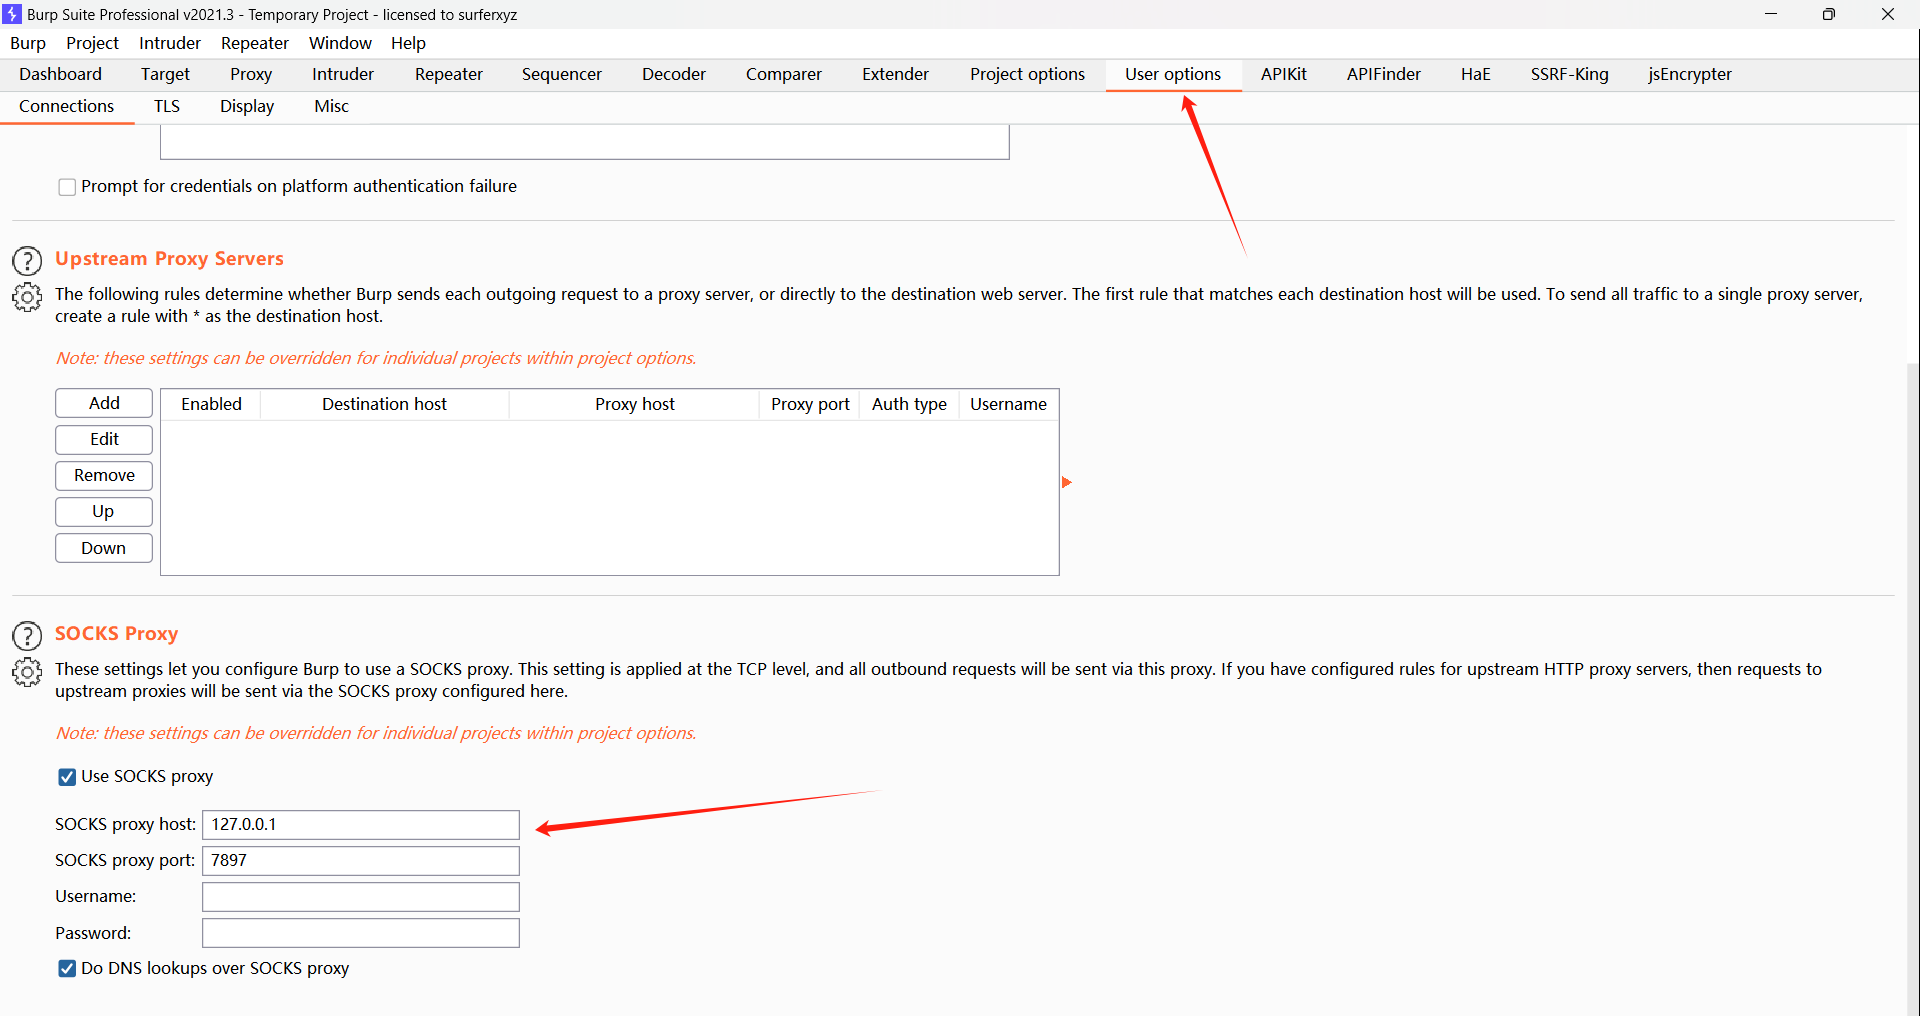Open settings gear for Upstream Proxy Servers
The image size is (1920, 1016).
point(27,297)
